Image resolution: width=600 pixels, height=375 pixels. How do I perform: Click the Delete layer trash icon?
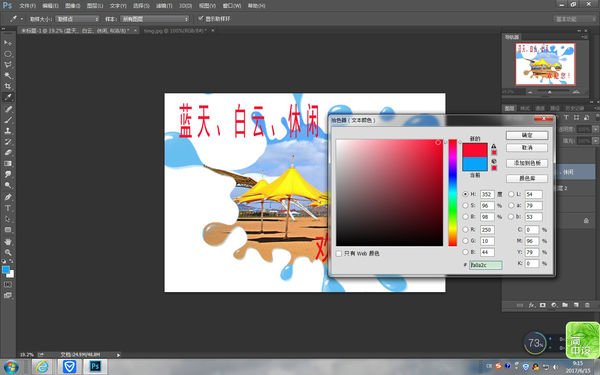click(587, 305)
